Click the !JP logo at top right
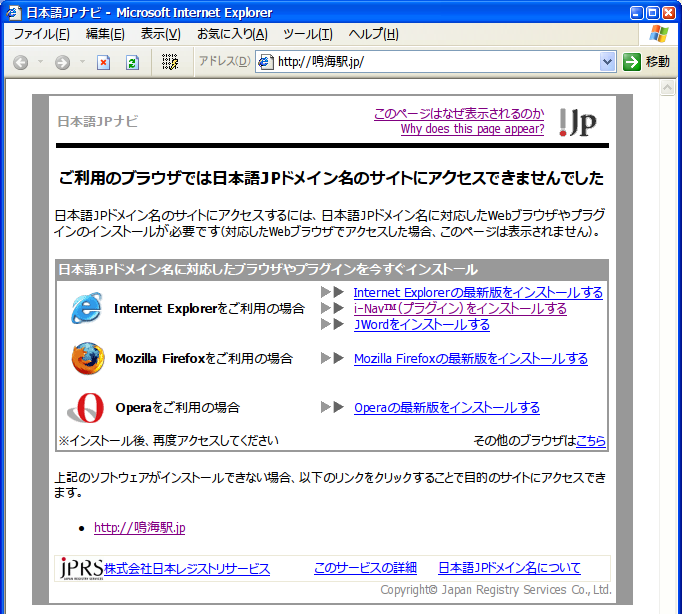682x614 pixels. coord(578,122)
